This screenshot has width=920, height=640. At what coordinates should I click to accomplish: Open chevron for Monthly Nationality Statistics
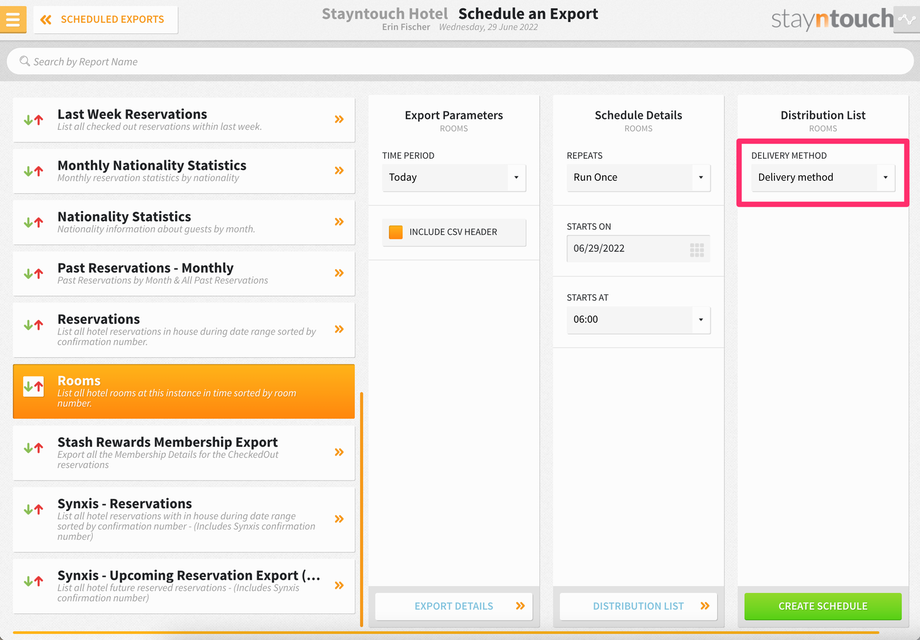click(x=339, y=171)
